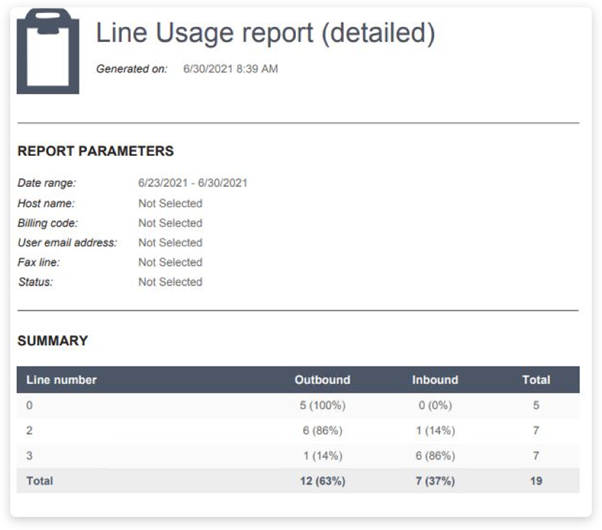
Task: Select line 3 outbound cell 1 (14%)
Action: pos(323,456)
